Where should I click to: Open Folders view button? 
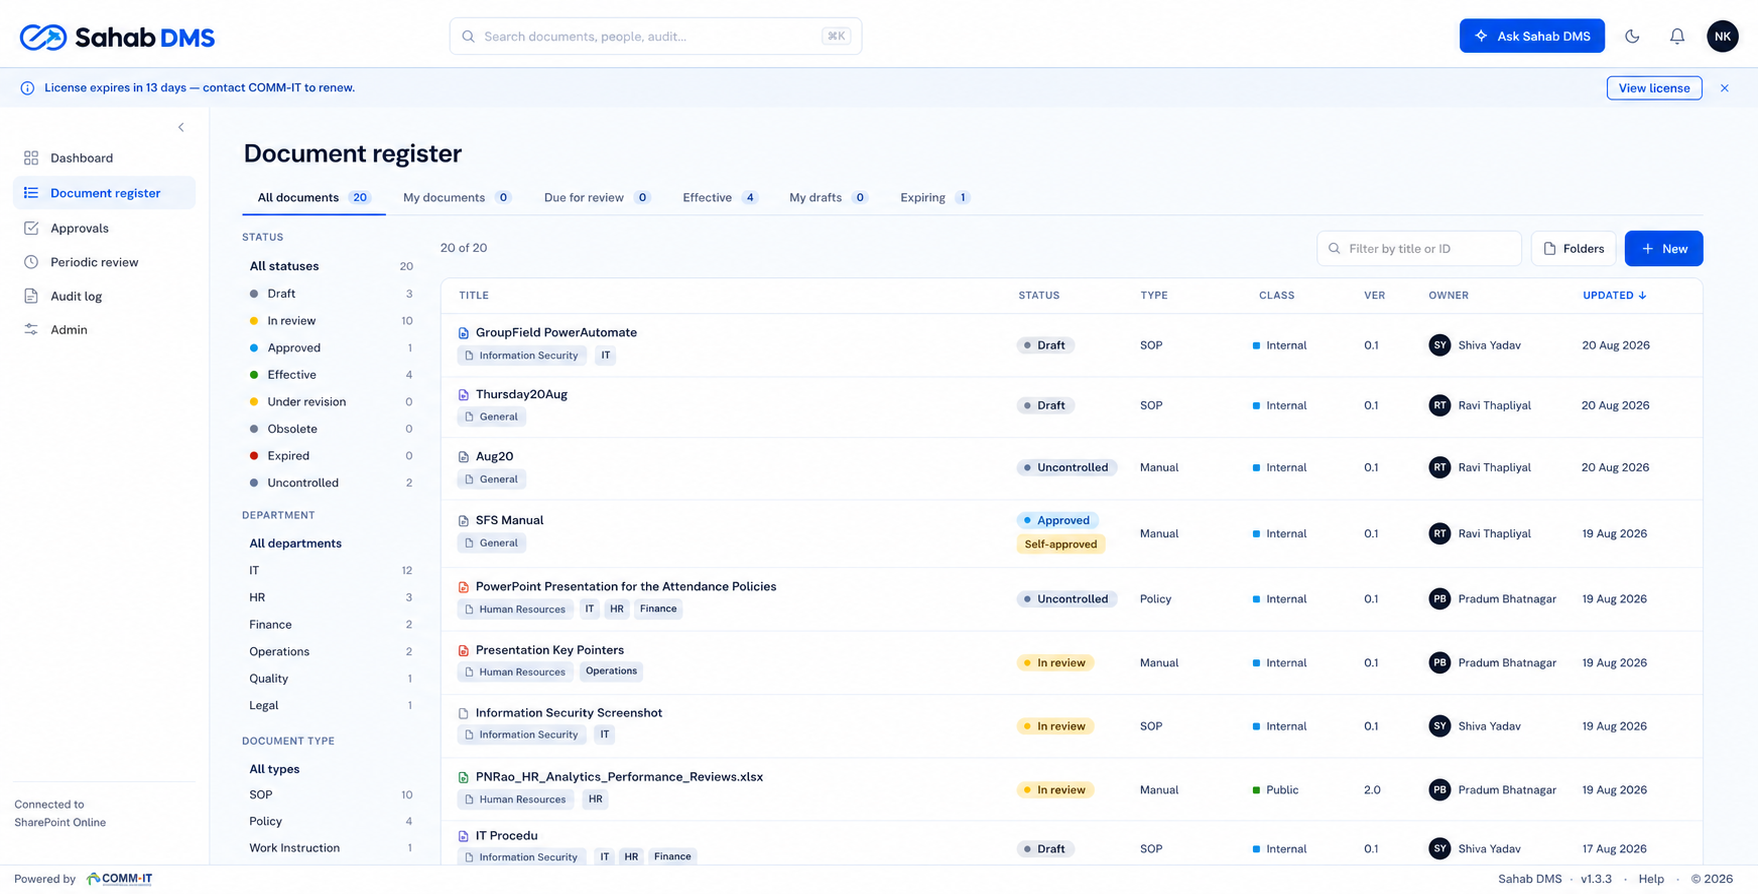coord(1573,248)
